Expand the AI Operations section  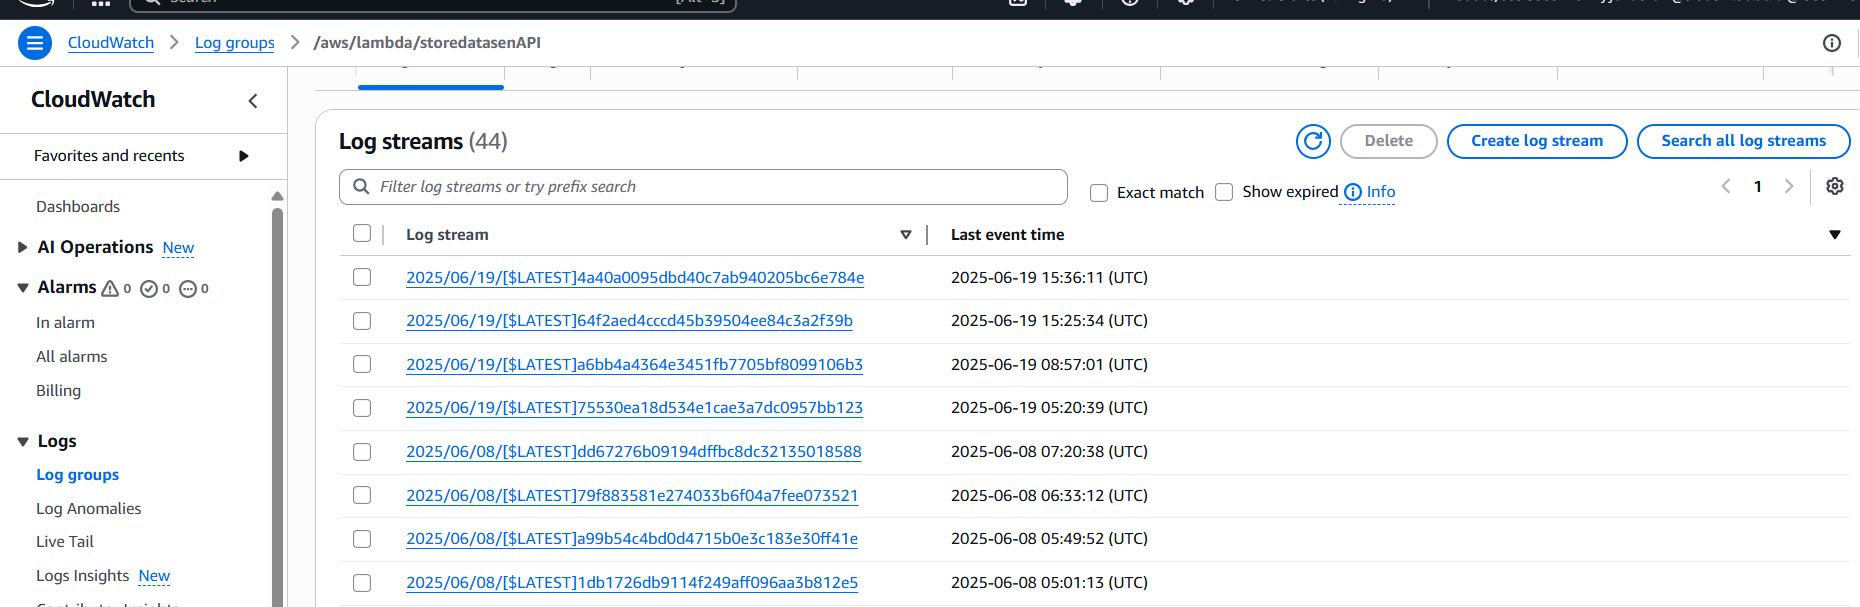(22, 248)
